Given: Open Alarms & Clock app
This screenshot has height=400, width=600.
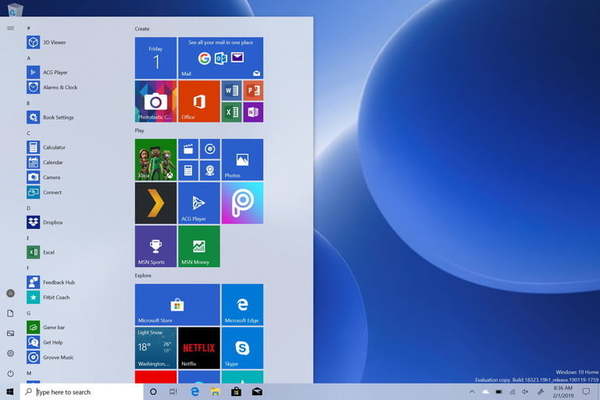Looking at the screenshot, I should pos(52,87).
